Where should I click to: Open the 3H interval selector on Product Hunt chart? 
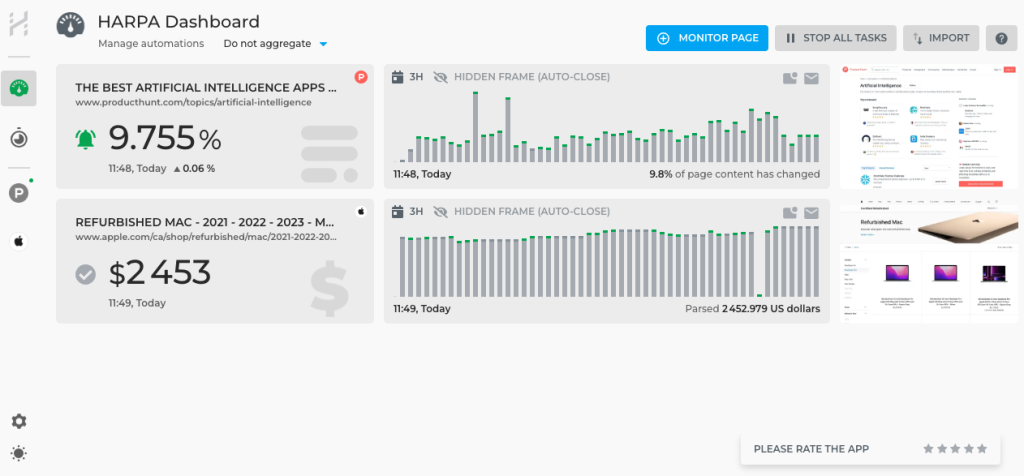click(x=409, y=77)
